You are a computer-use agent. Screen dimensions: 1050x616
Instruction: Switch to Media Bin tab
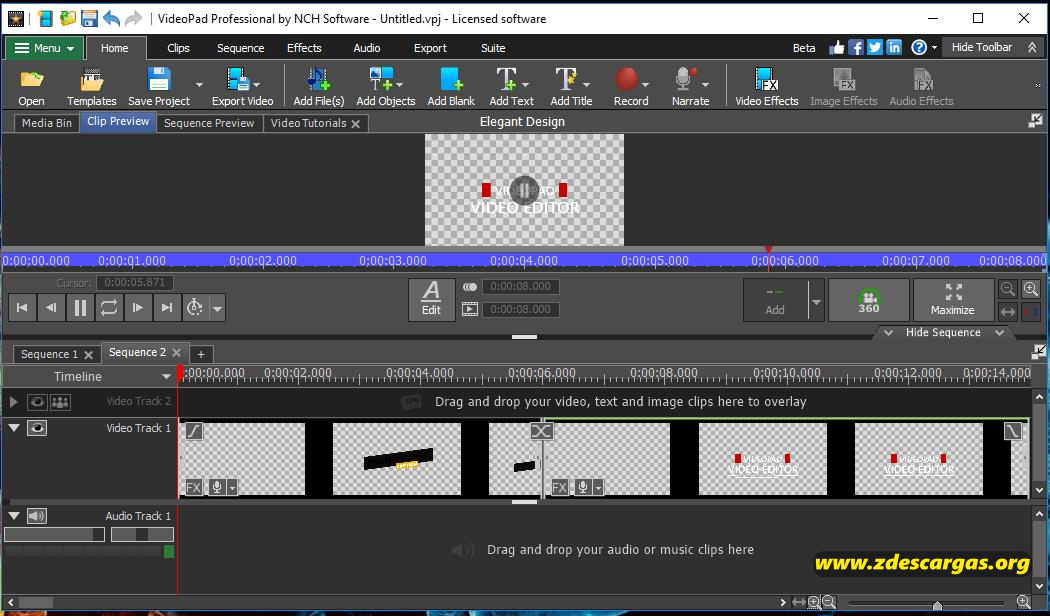point(47,123)
